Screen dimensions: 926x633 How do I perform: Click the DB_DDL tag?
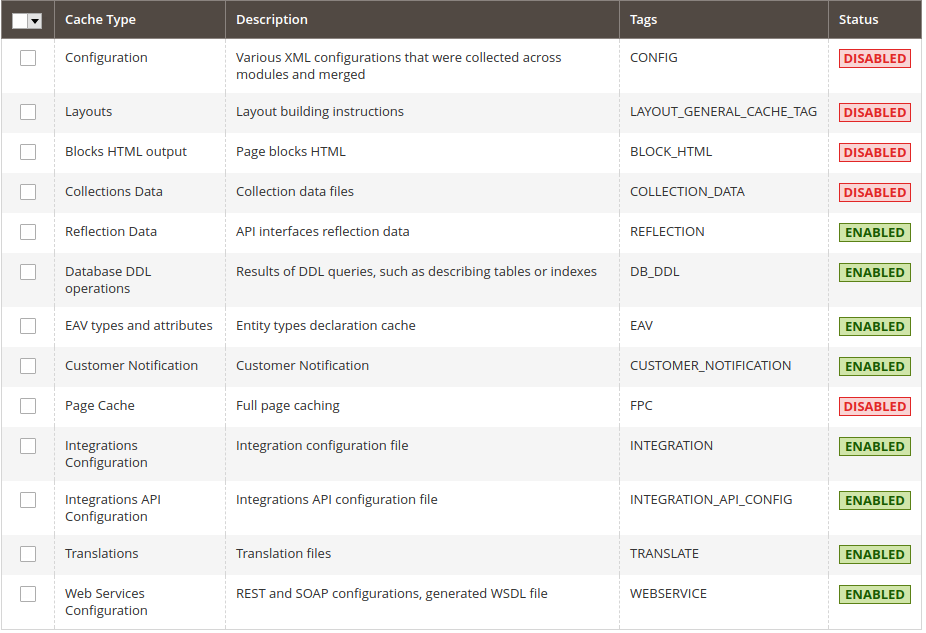[x=654, y=272]
